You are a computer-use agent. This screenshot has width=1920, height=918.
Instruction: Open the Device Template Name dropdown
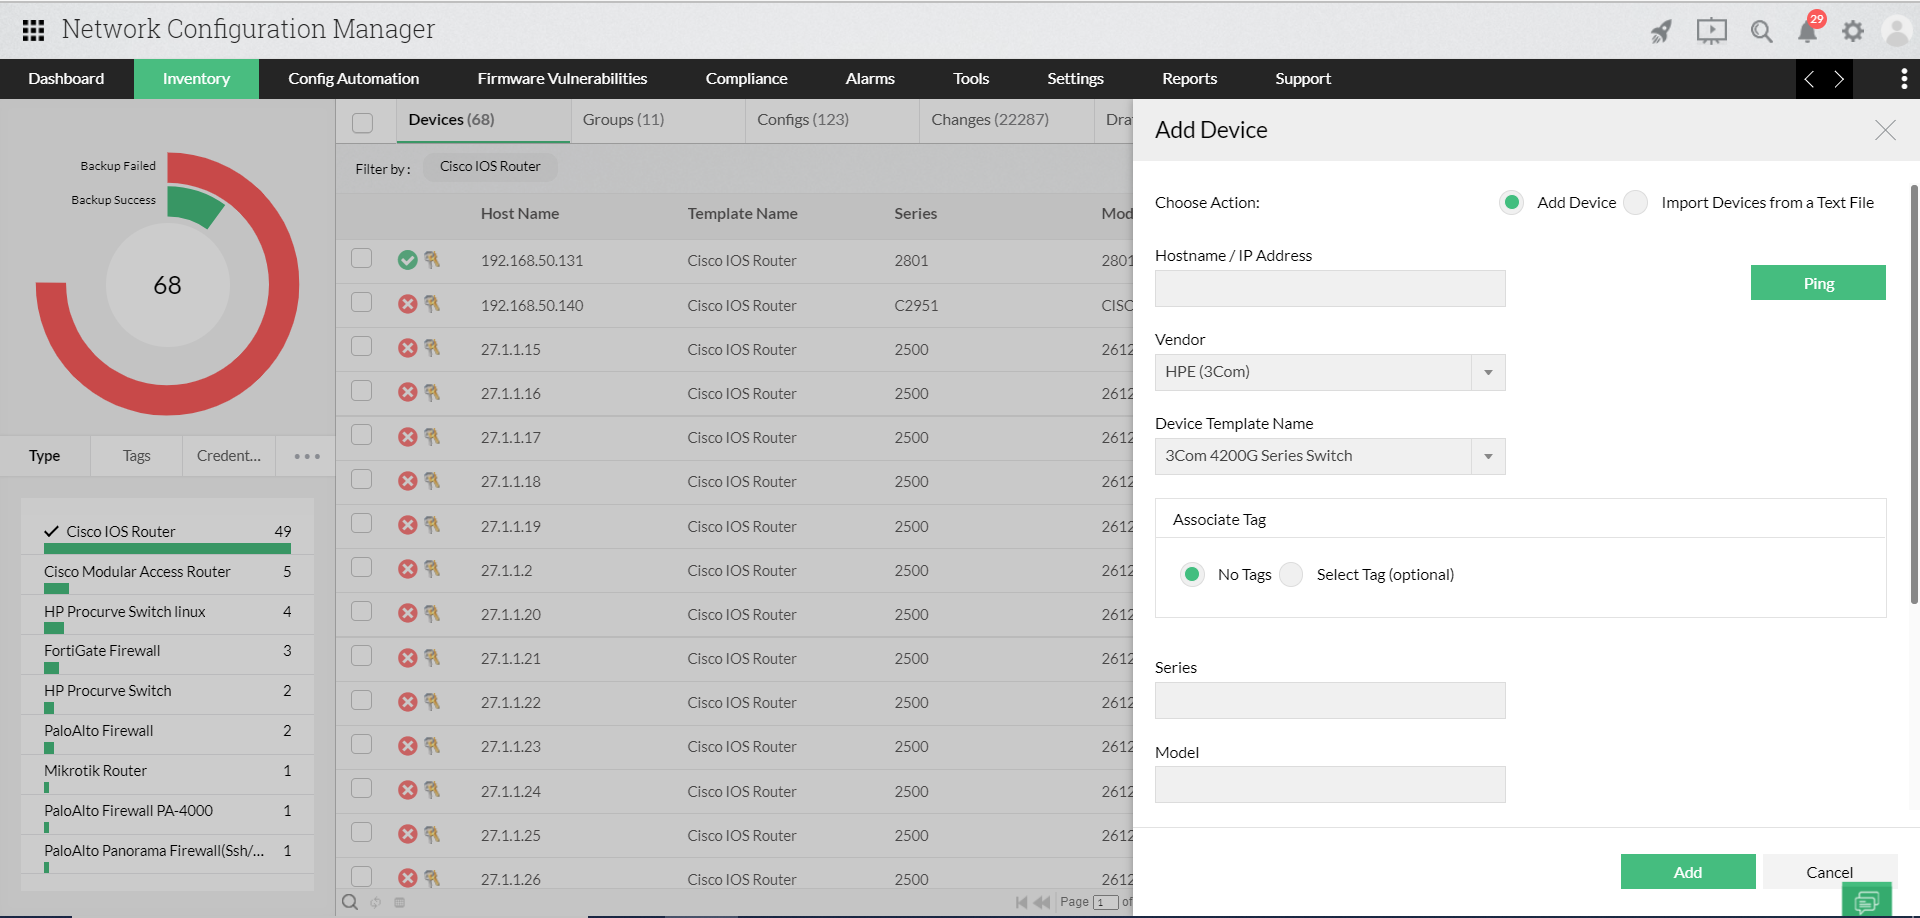click(1330, 456)
